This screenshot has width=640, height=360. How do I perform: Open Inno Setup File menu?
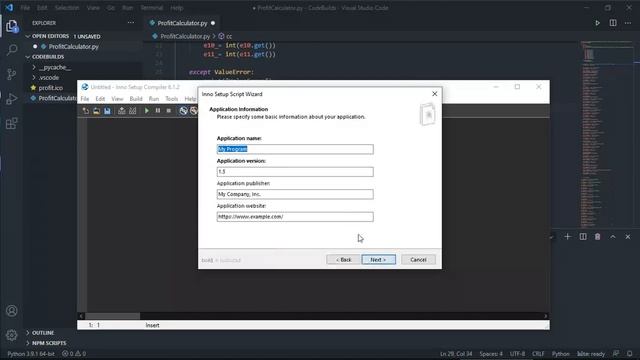pos(85,99)
